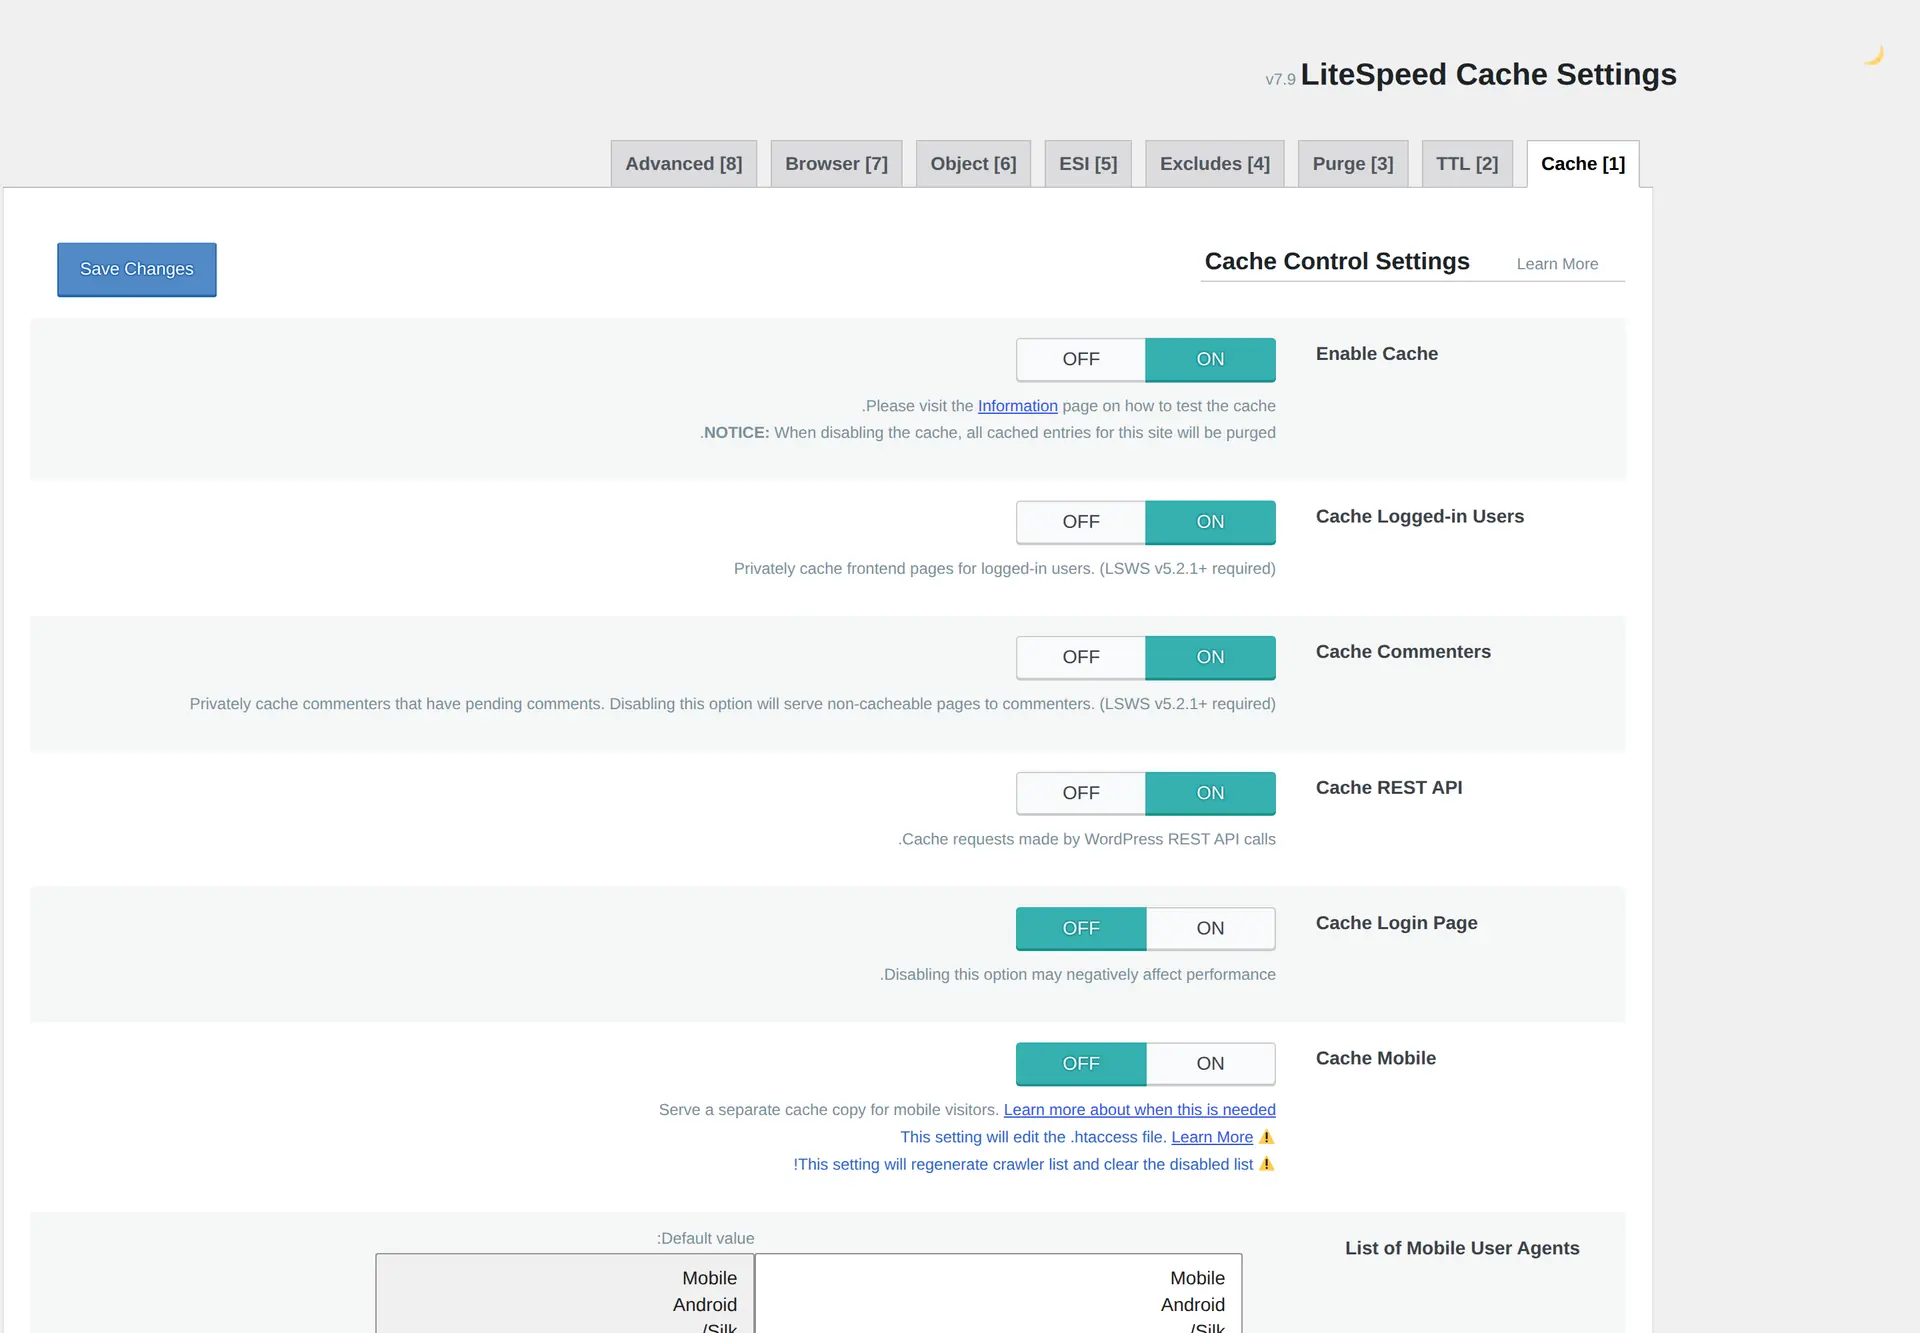Click Learn More link for htaccess notice
Viewport: 1920px width, 1333px height.
1212,1137
